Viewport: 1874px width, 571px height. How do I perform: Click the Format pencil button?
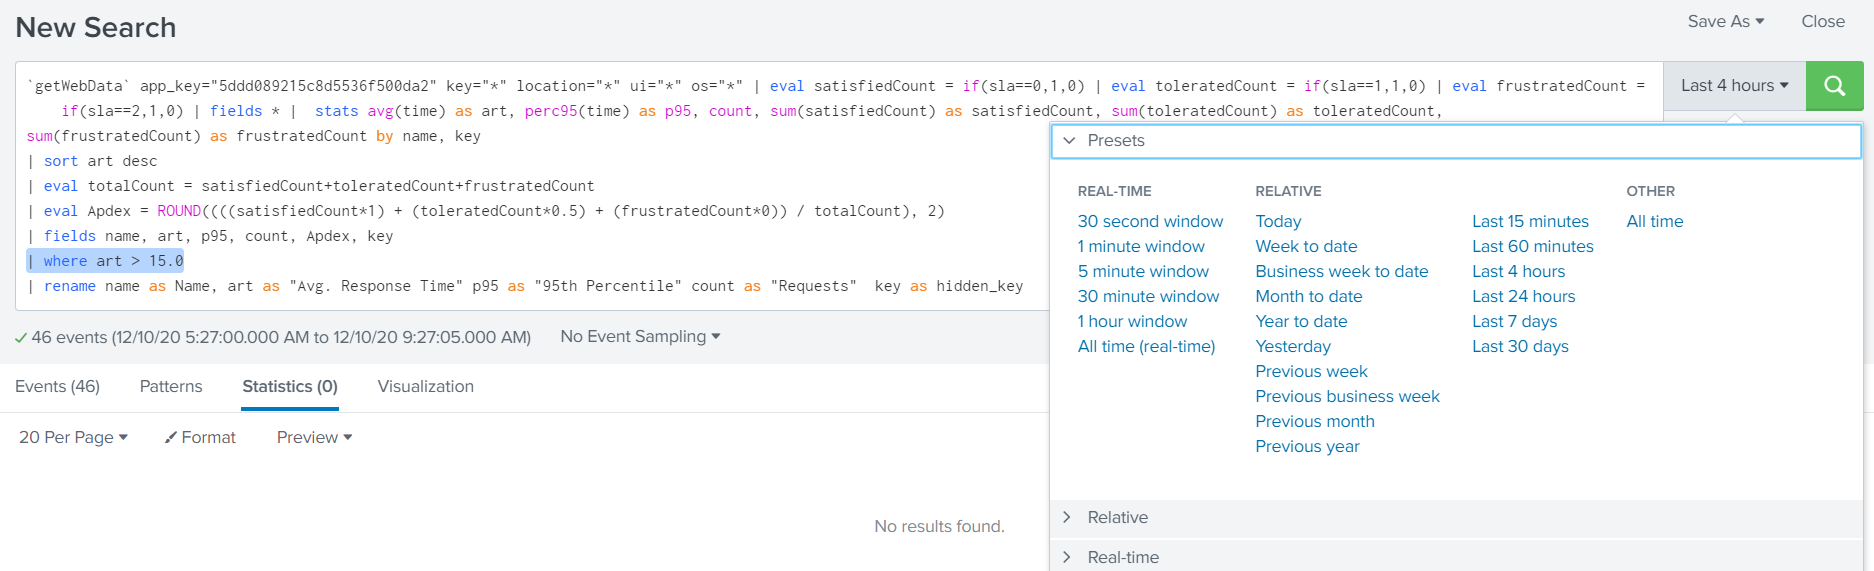[200, 438]
